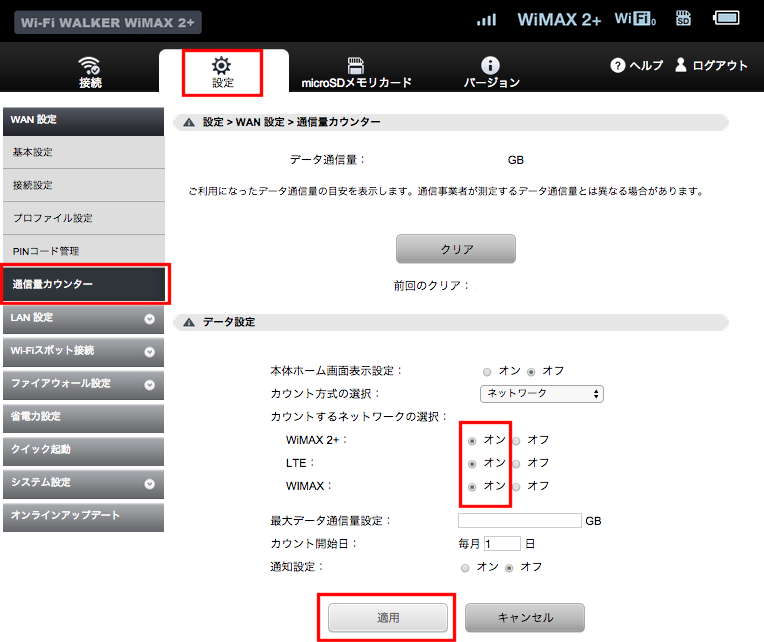Click the データ通信量 label
Image resolution: width=764 pixels, height=642 pixels.
tap(327, 160)
